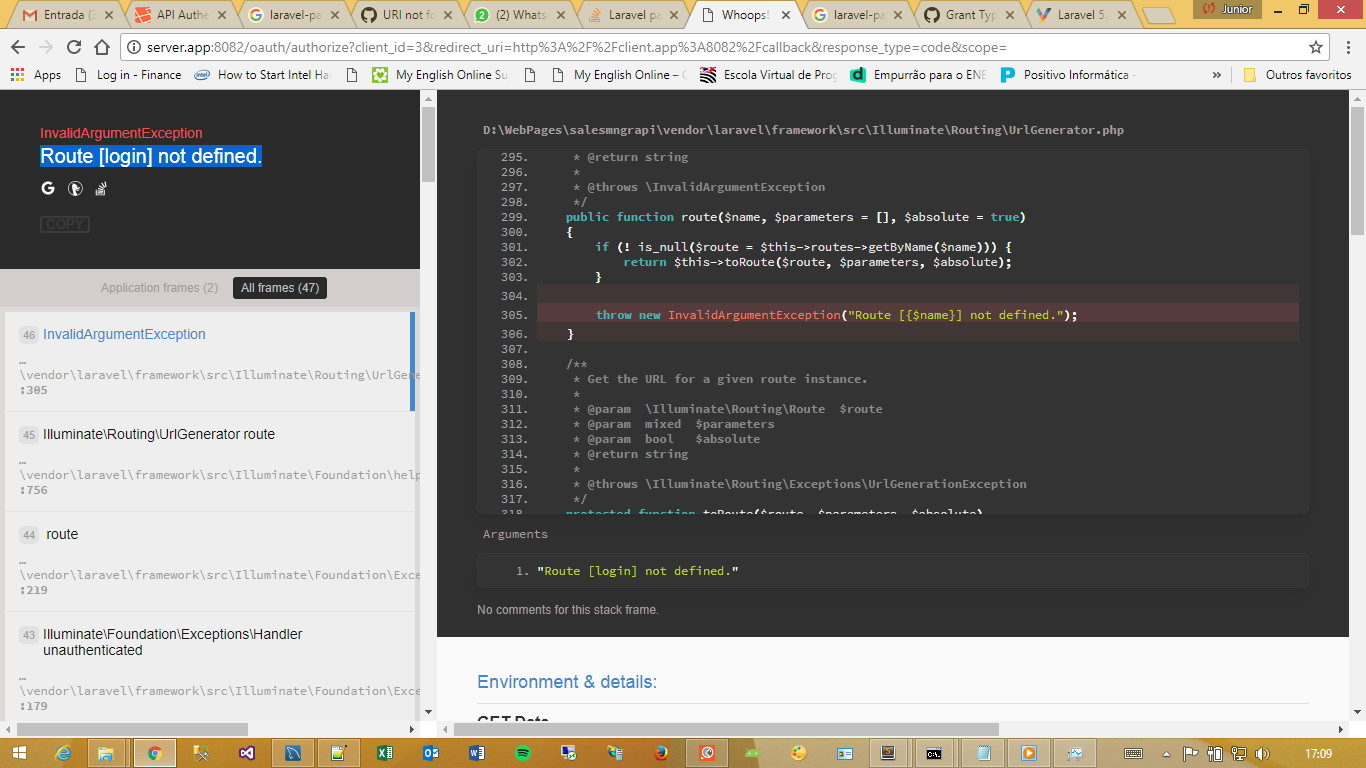Open the taskbar clock showing 17:09
Image resolution: width=1366 pixels, height=768 pixels.
pos(1319,753)
